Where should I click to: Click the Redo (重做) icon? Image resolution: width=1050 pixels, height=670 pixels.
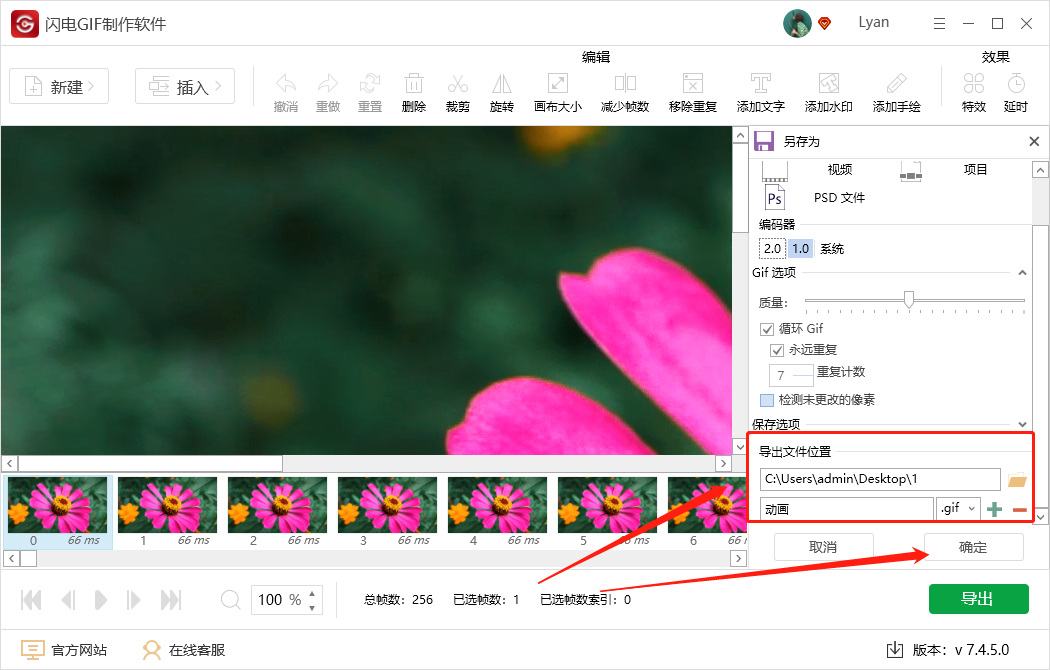tap(328, 84)
